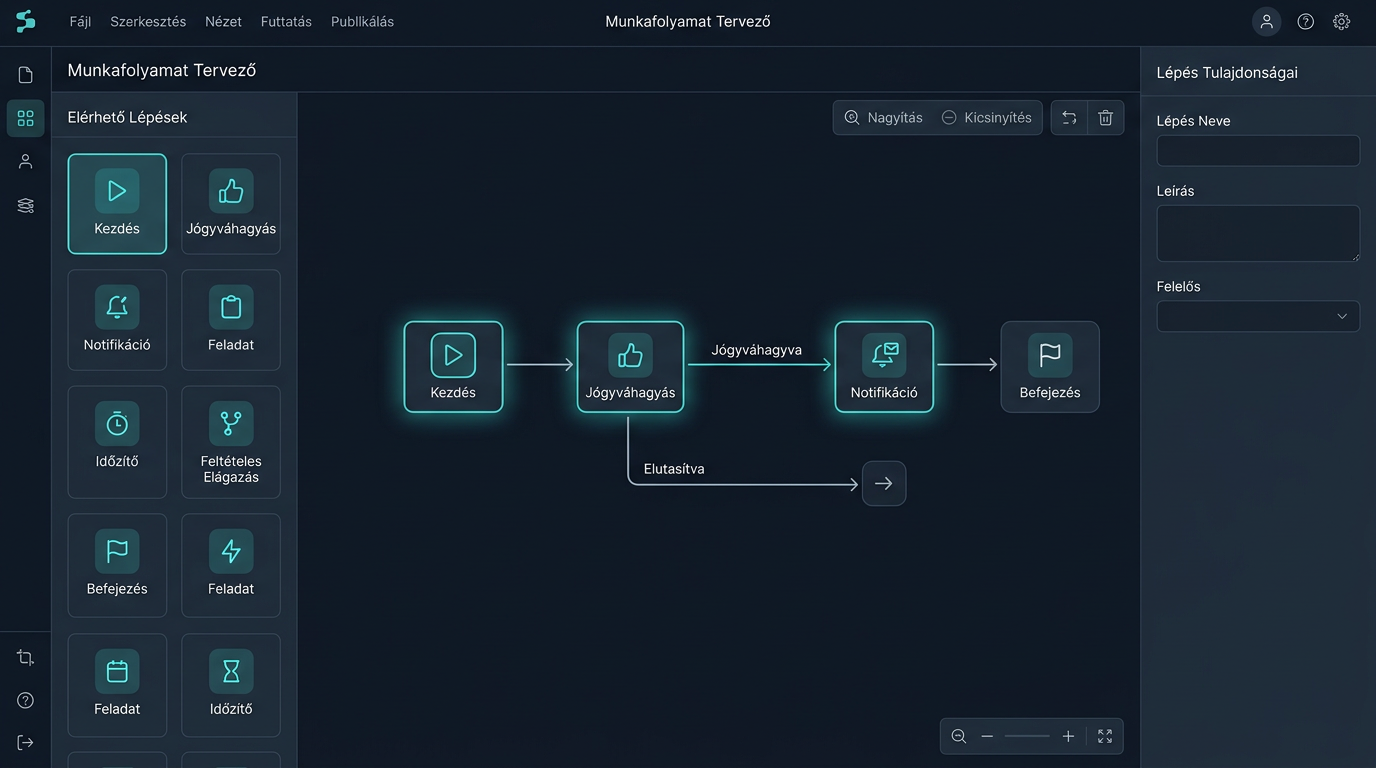Open the Fájl menu
The width and height of the screenshot is (1376, 768).
tap(80, 21)
